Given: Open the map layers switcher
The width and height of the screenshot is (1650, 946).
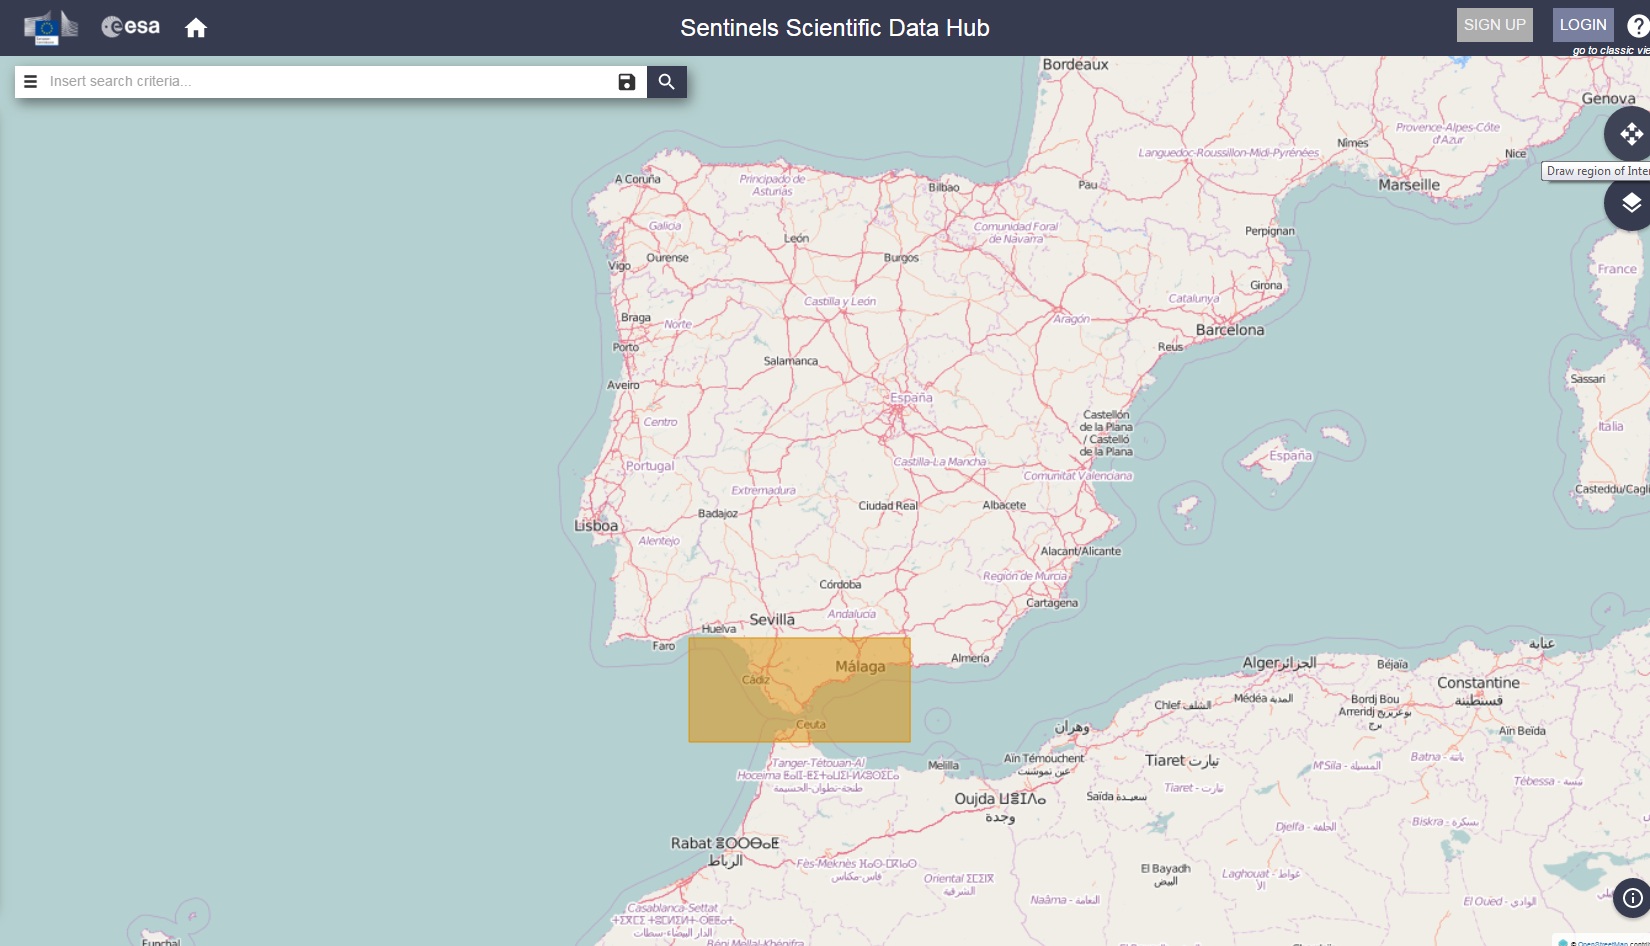Looking at the screenshot, I should coord(1630,204).
